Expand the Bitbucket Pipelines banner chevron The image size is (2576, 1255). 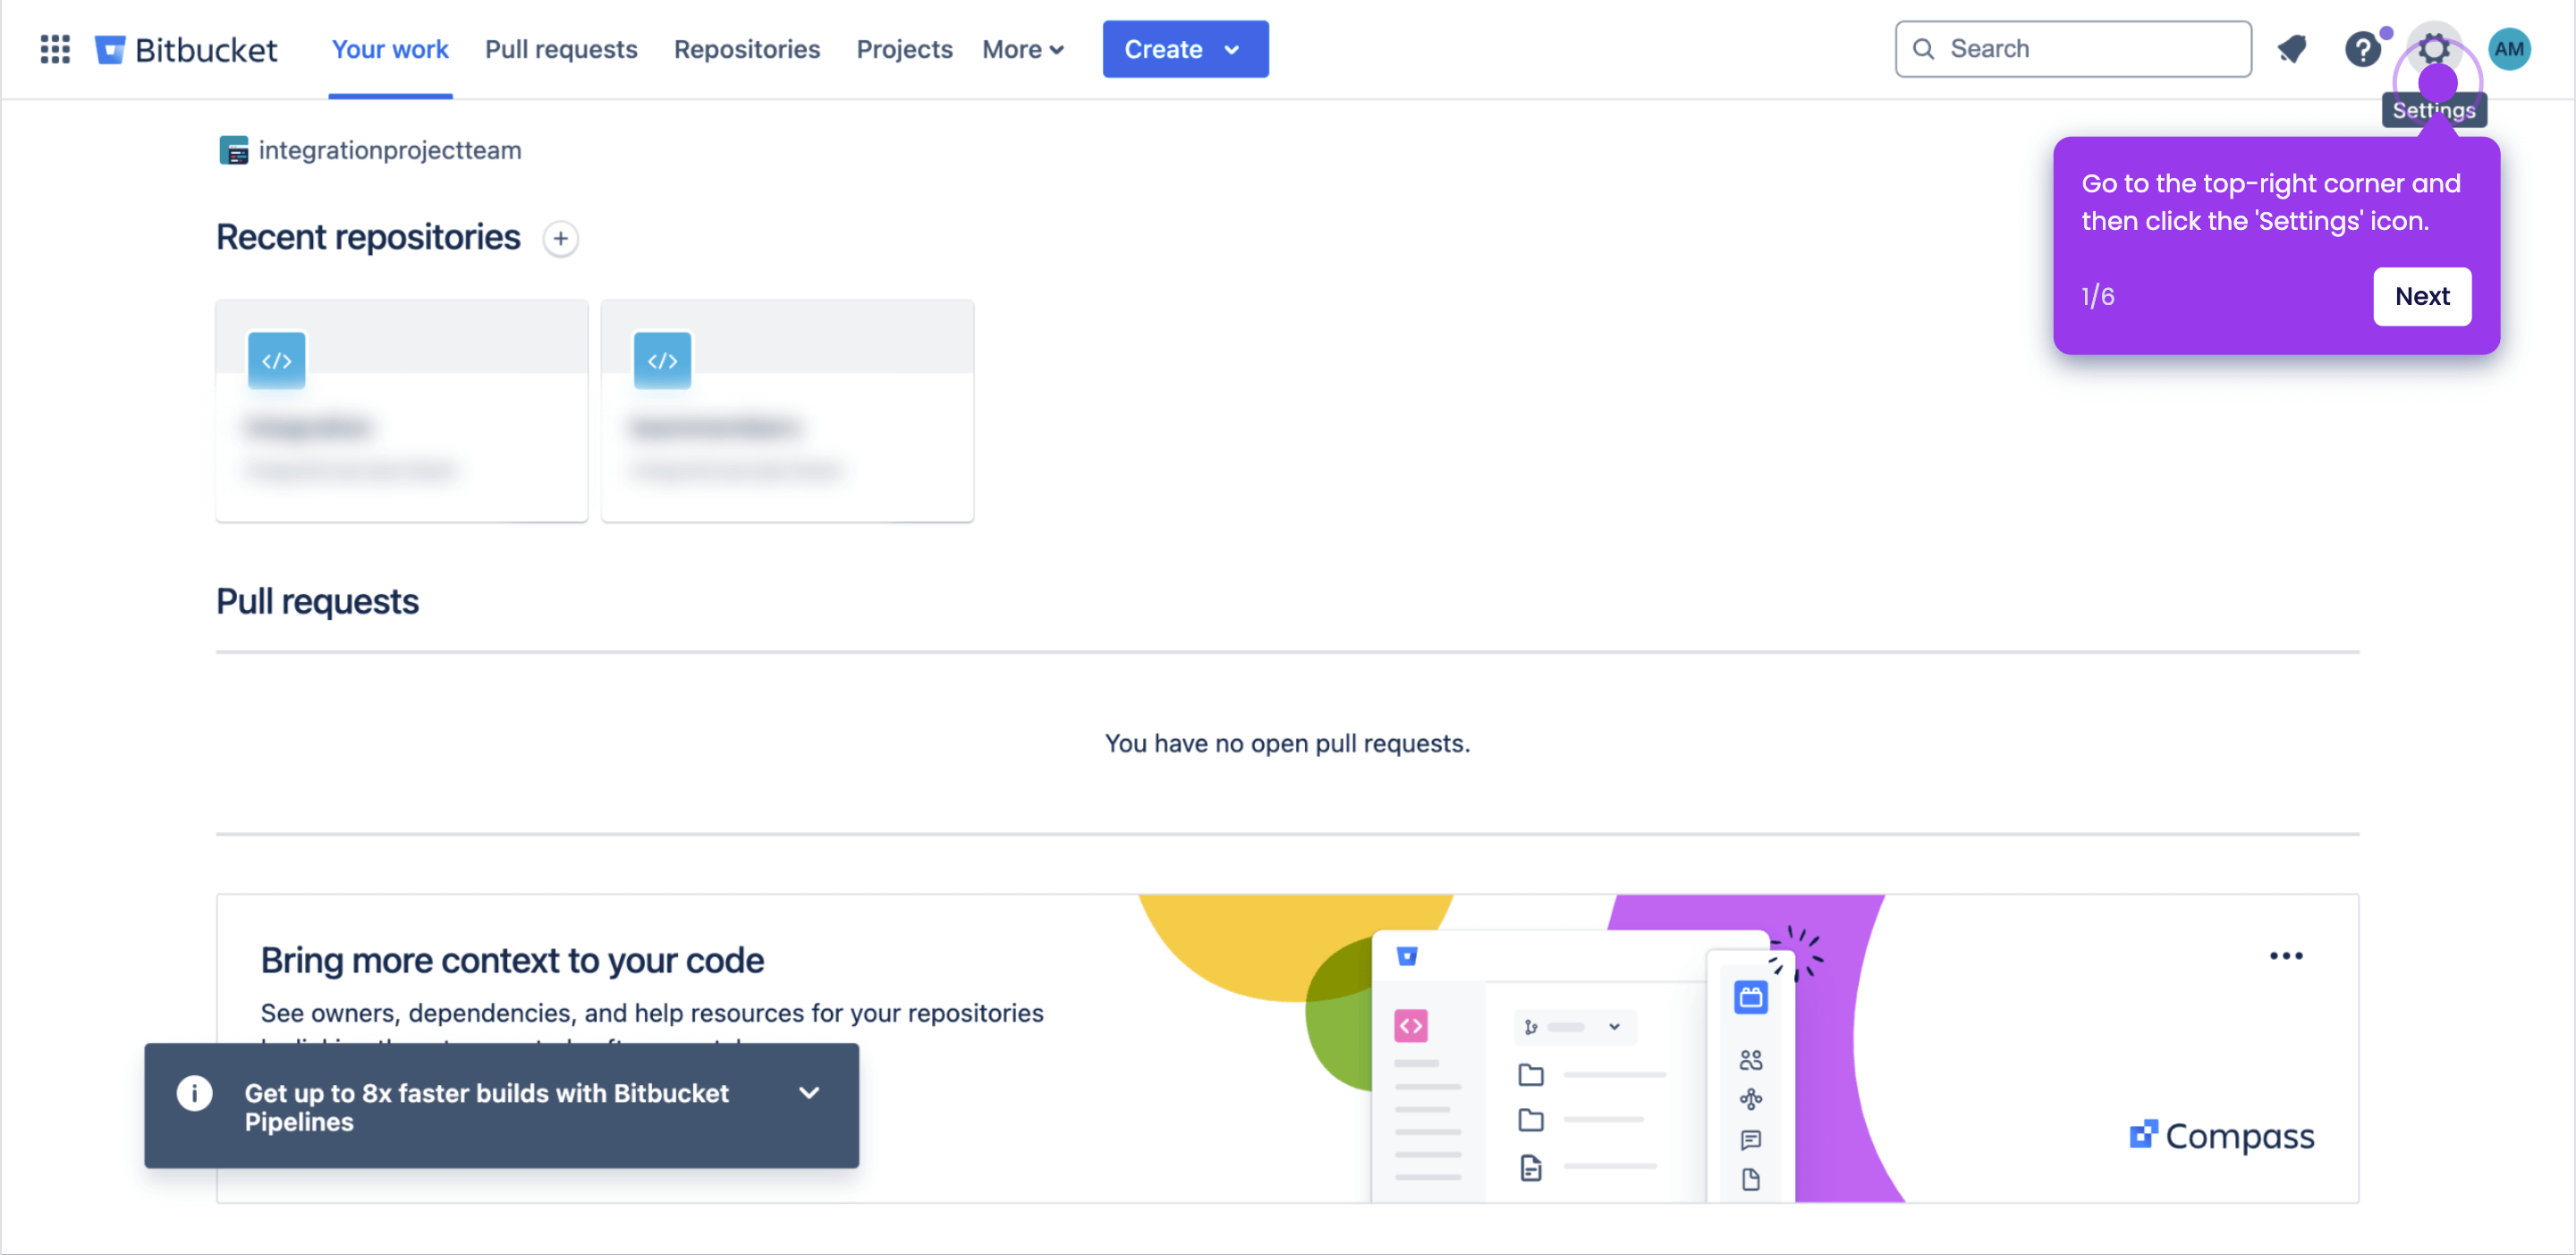tap(809, 1092)
